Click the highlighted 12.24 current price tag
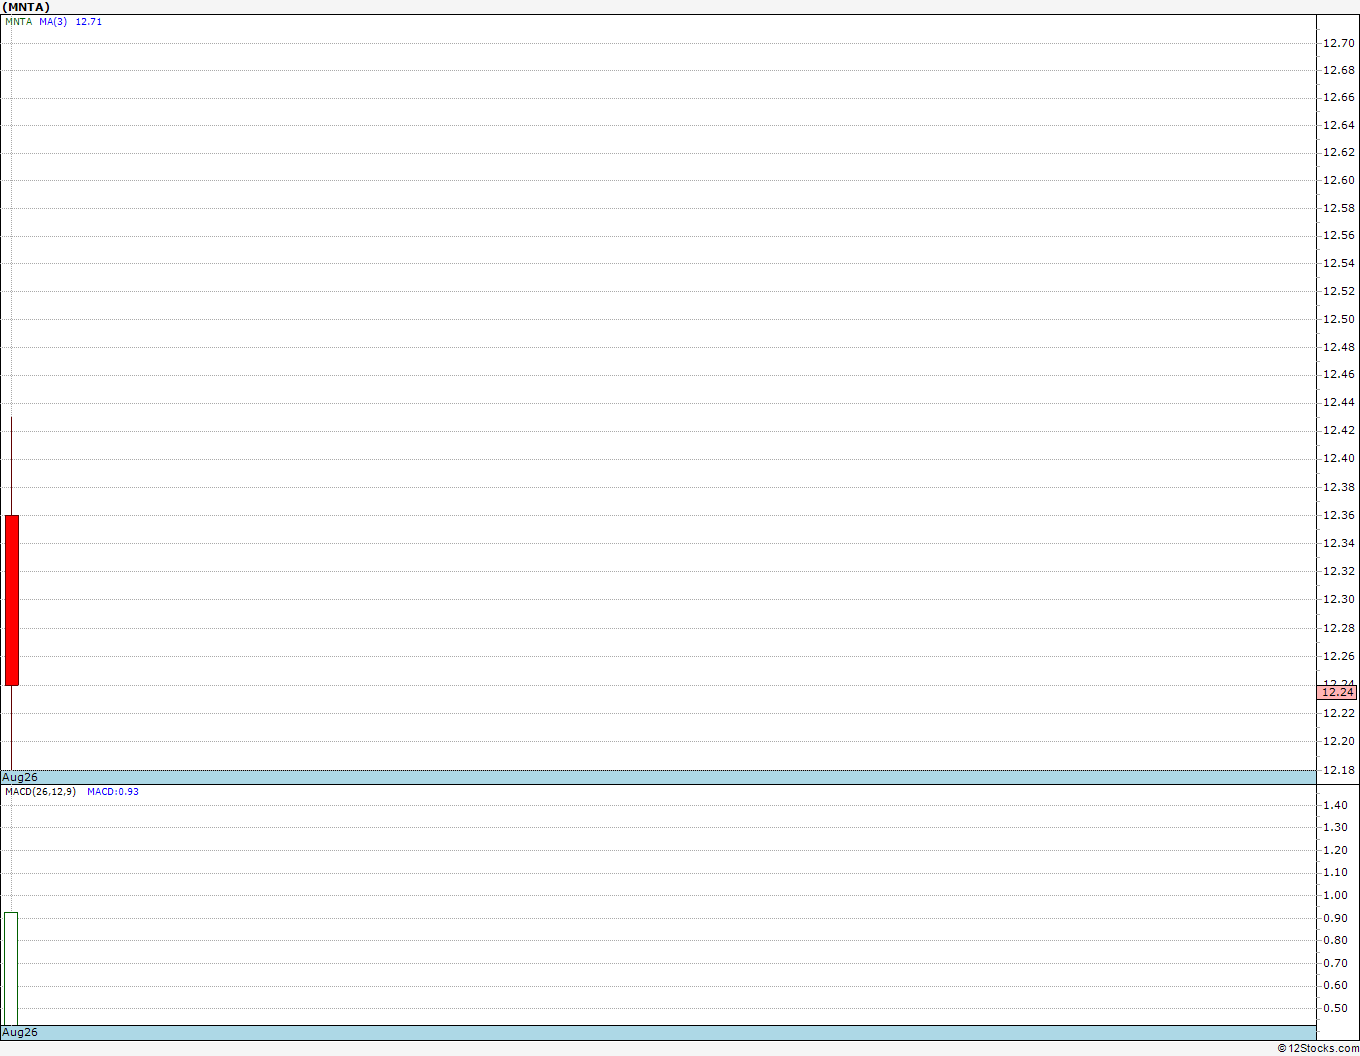1360x1056 pixels. click(x=1337, y=692)
